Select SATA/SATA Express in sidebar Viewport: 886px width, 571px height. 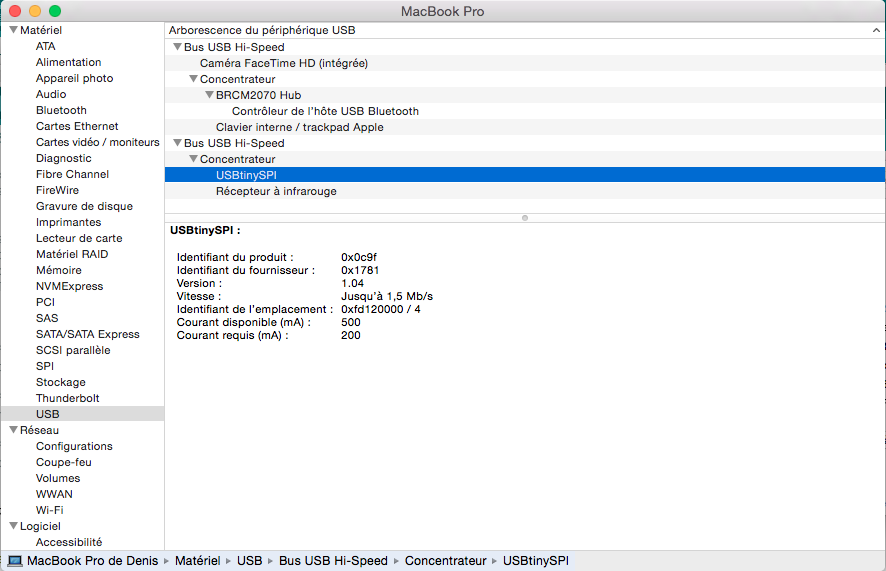click(88, 334)
